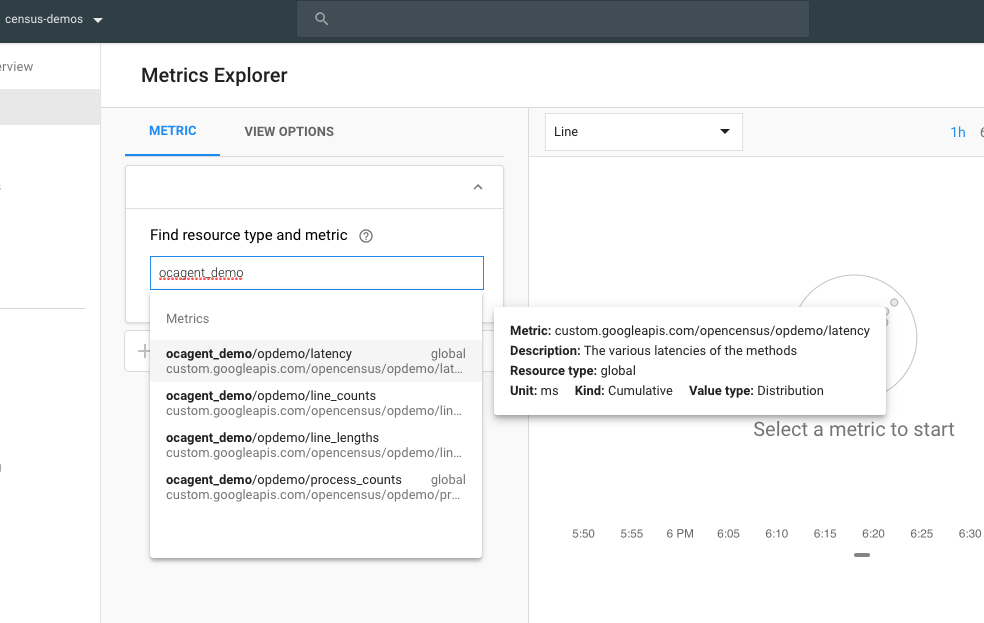
Task: Open the Overview sidebar item
Action: [17, 67]
